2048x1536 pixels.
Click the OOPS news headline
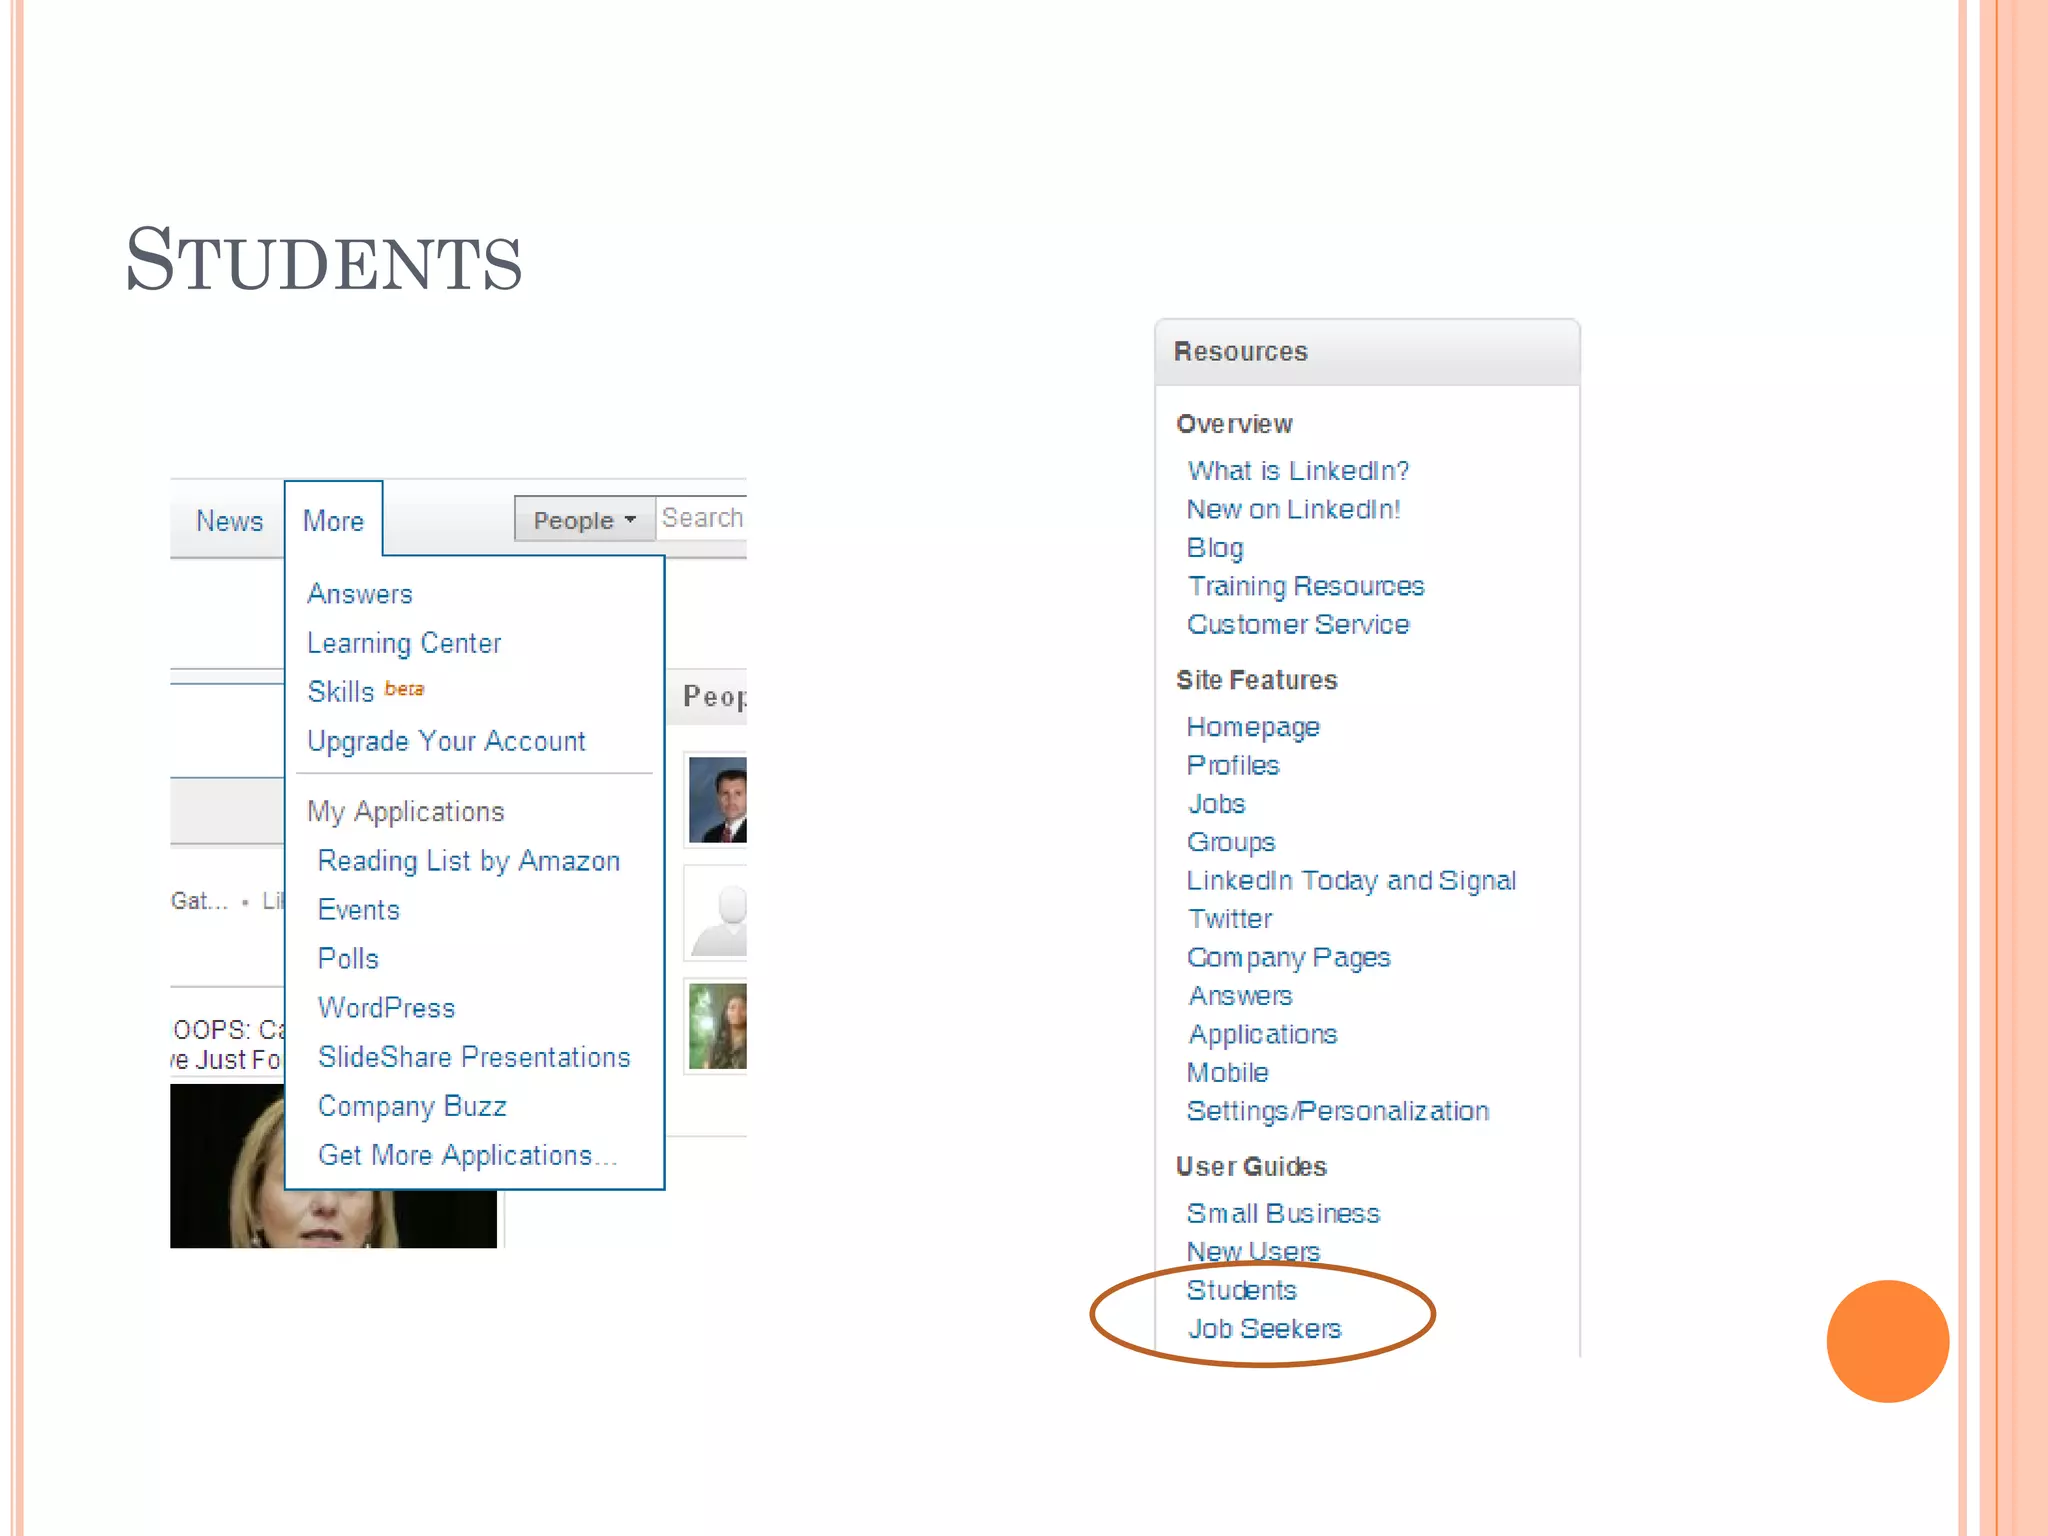(228, 1044)
